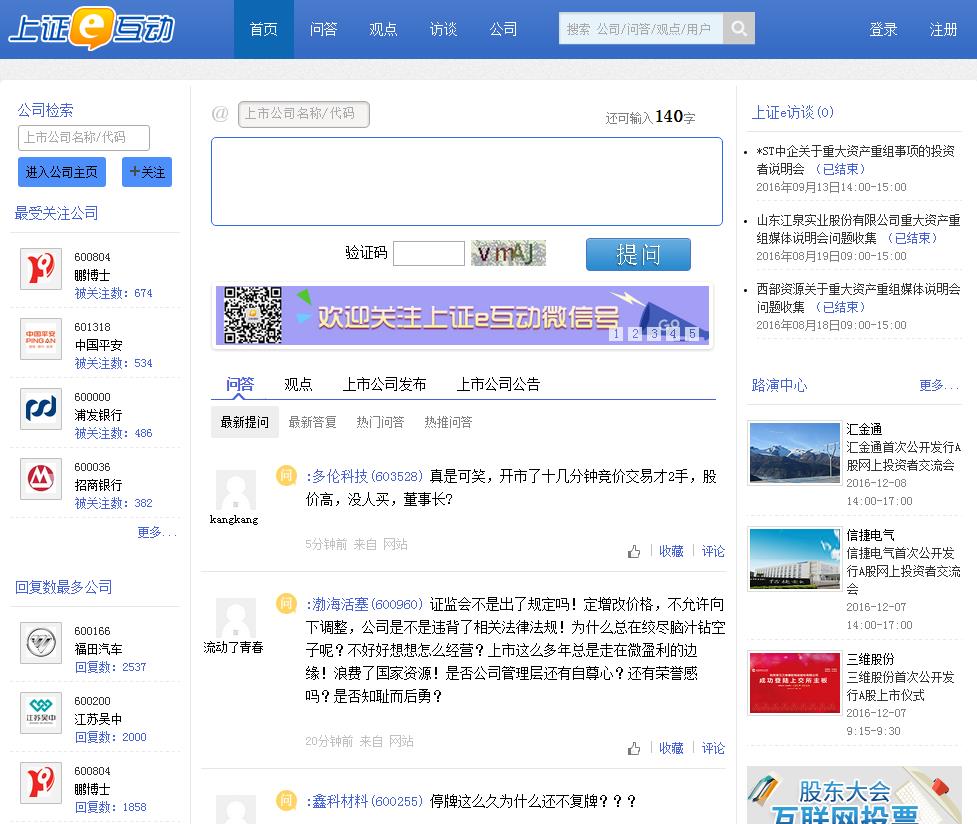
Task: Click 评论 on 多伦科技 question
Action: point(713,552)
